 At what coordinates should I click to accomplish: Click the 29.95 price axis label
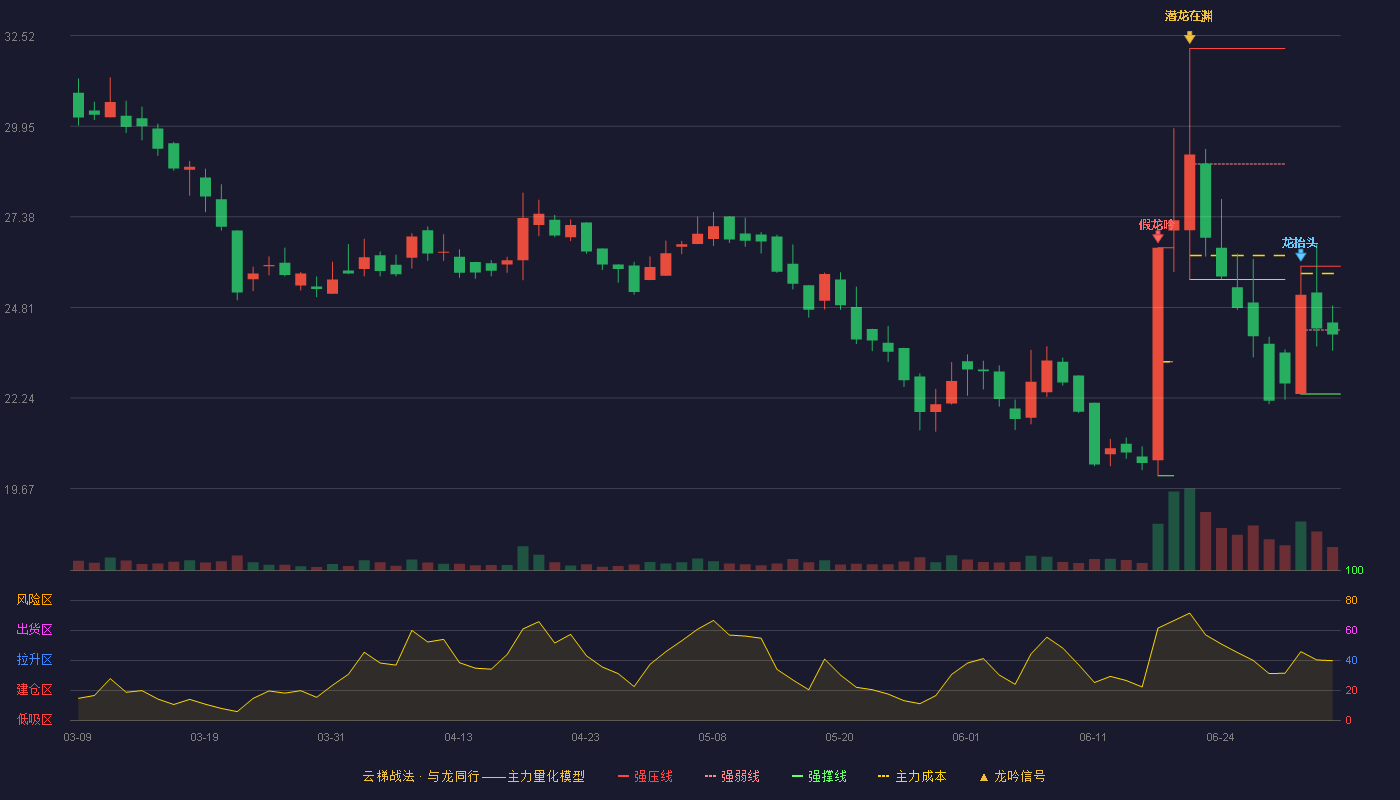[x=20, y=127]
